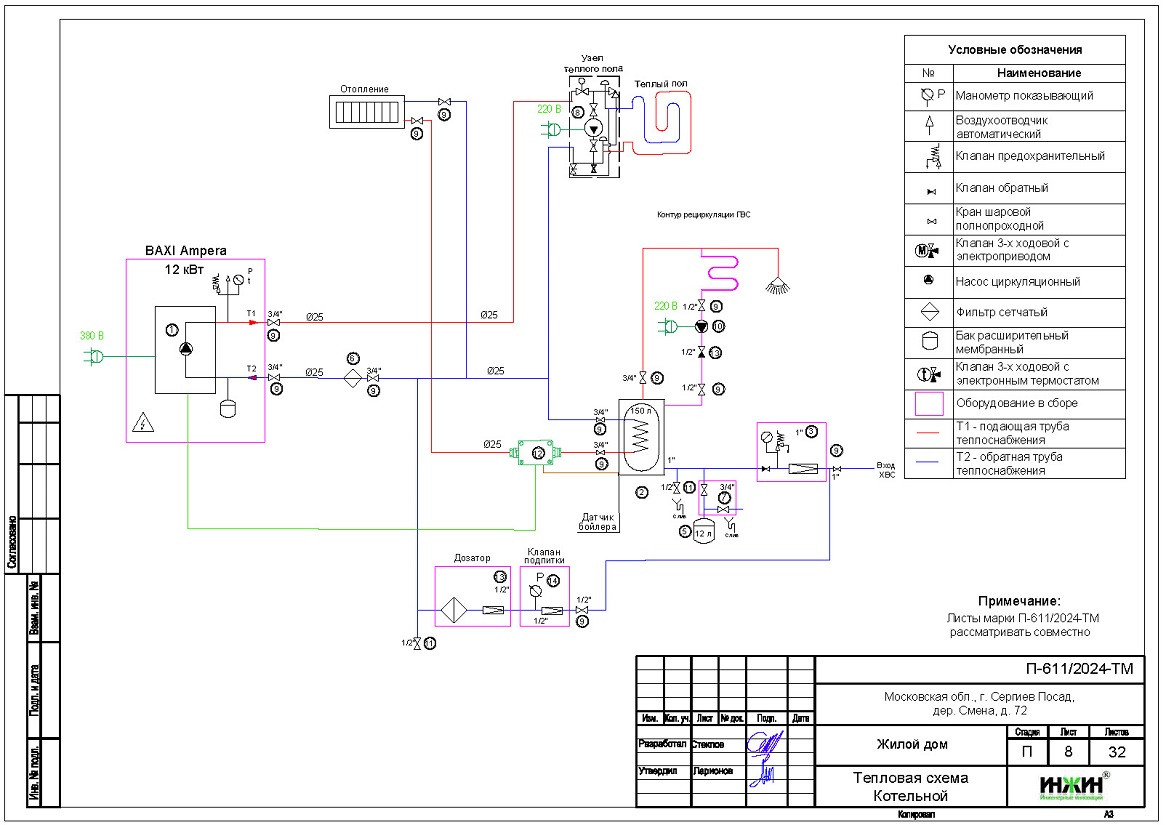The width and height of the screenshot is (1166, 825).
Task: Select the manometer inside Клапан подпитки box
Action: [x=540, y=590]
